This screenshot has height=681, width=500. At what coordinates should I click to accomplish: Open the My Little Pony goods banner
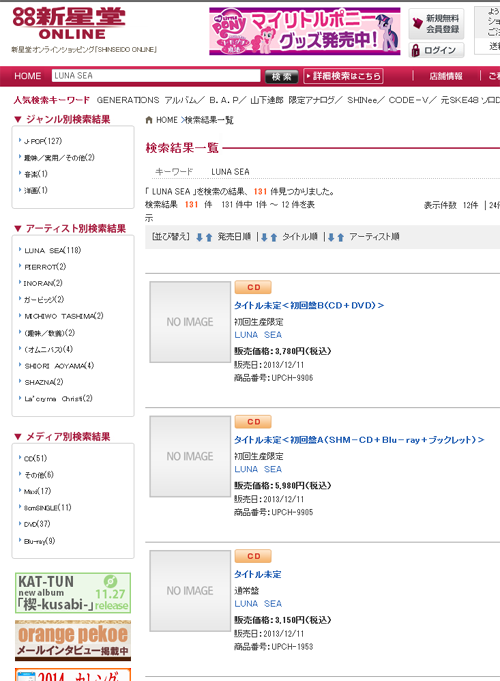tap(305, 31)
